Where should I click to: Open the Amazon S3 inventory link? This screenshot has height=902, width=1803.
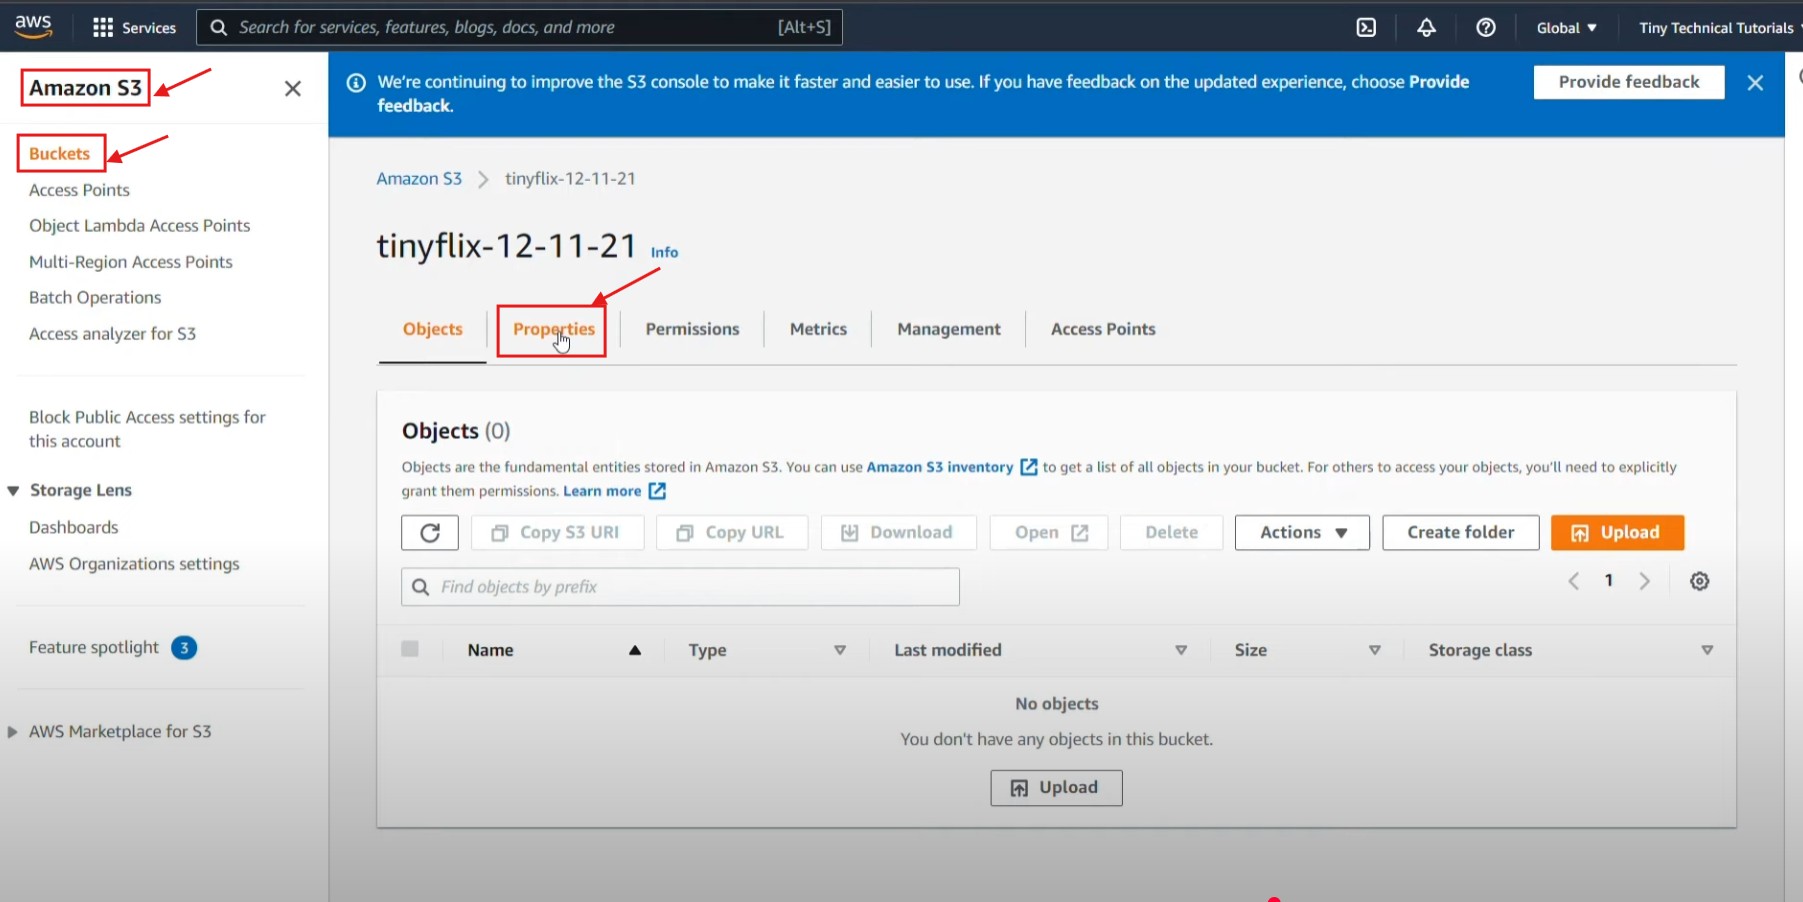click(x=939, y=467)
